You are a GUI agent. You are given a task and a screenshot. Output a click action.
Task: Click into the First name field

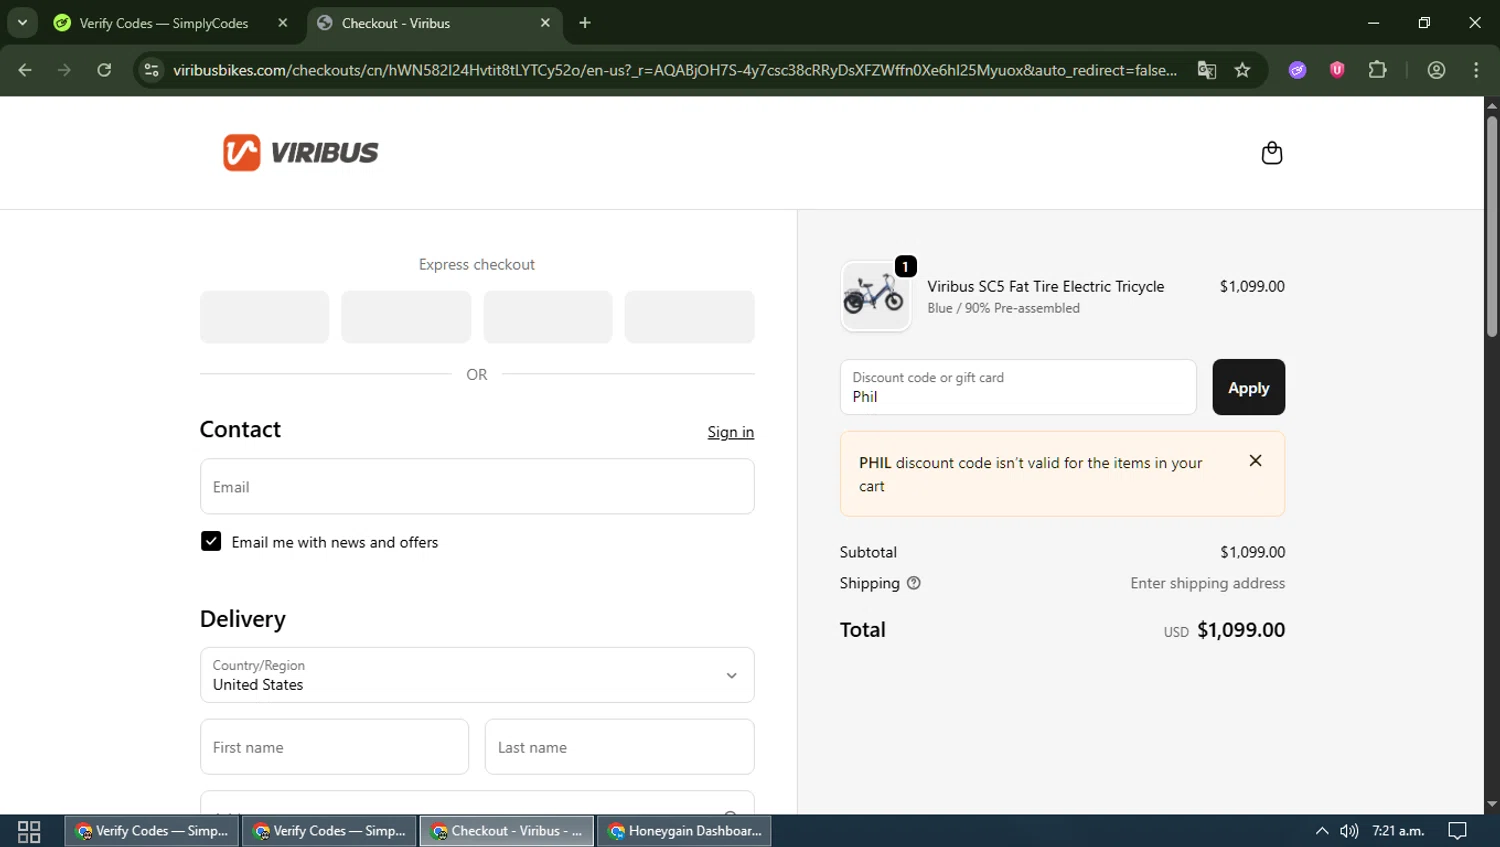[x=334, y=747]
